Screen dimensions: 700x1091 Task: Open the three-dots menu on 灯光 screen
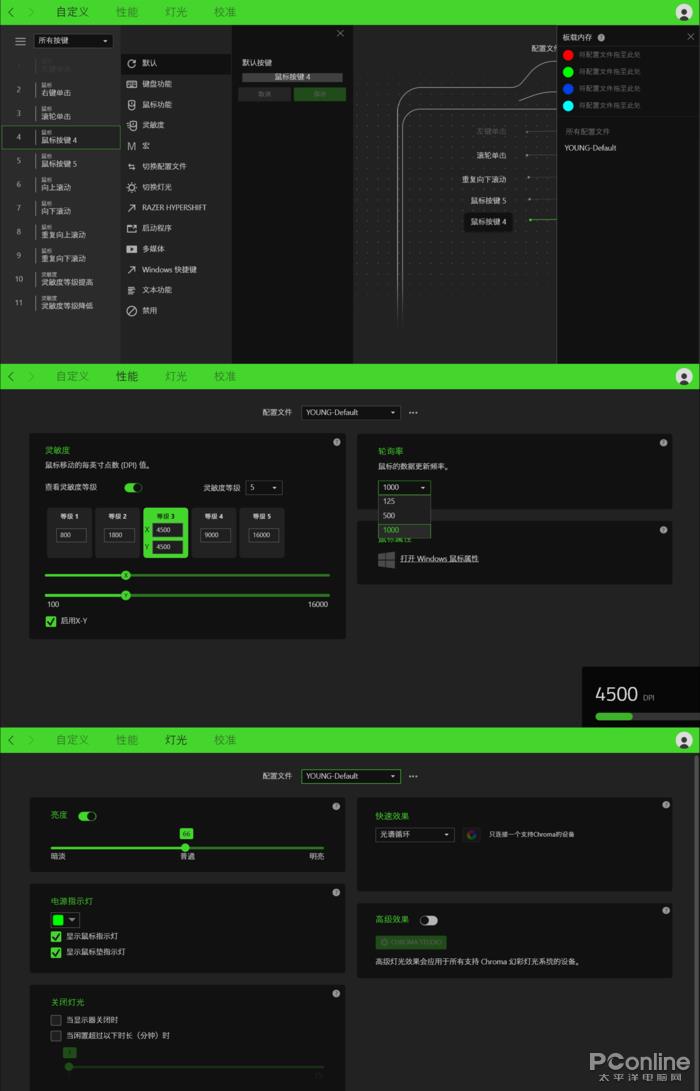[x=413, y=777]
